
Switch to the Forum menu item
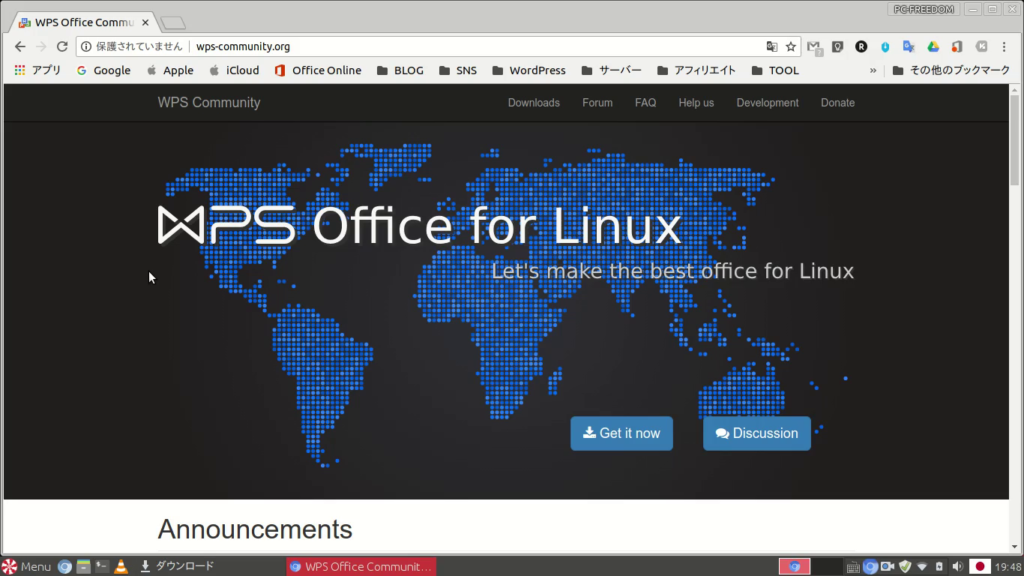[597, 102]
